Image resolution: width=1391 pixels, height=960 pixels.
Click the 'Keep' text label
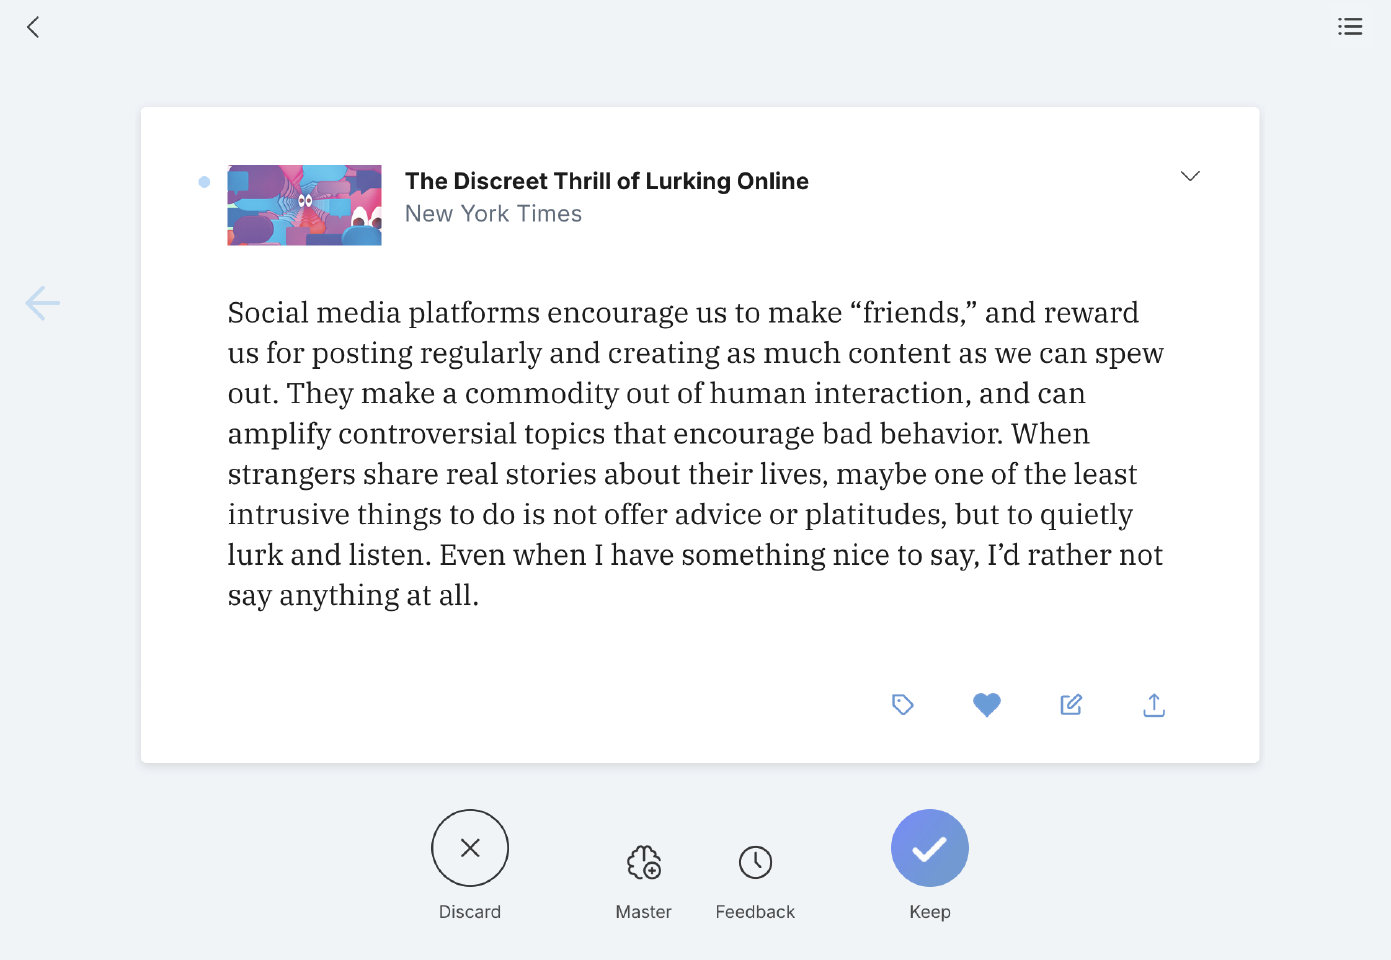point(930,912)
